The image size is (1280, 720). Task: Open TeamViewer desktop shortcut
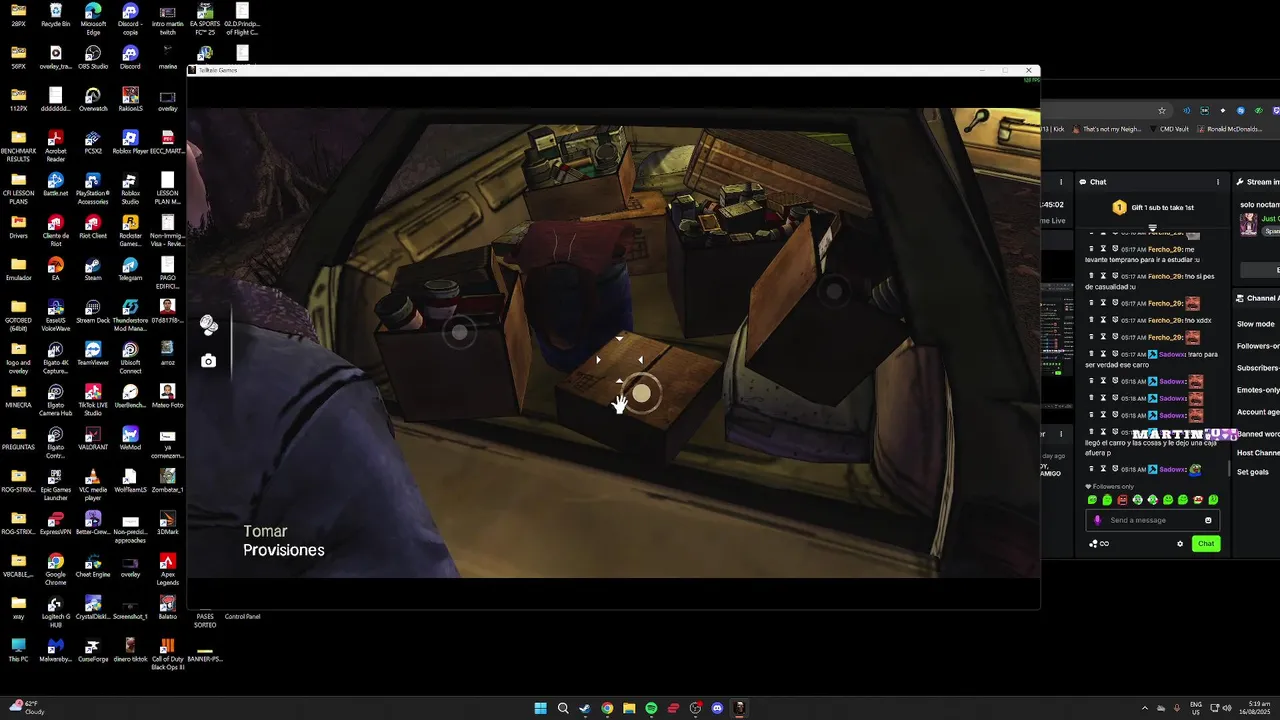93,352
